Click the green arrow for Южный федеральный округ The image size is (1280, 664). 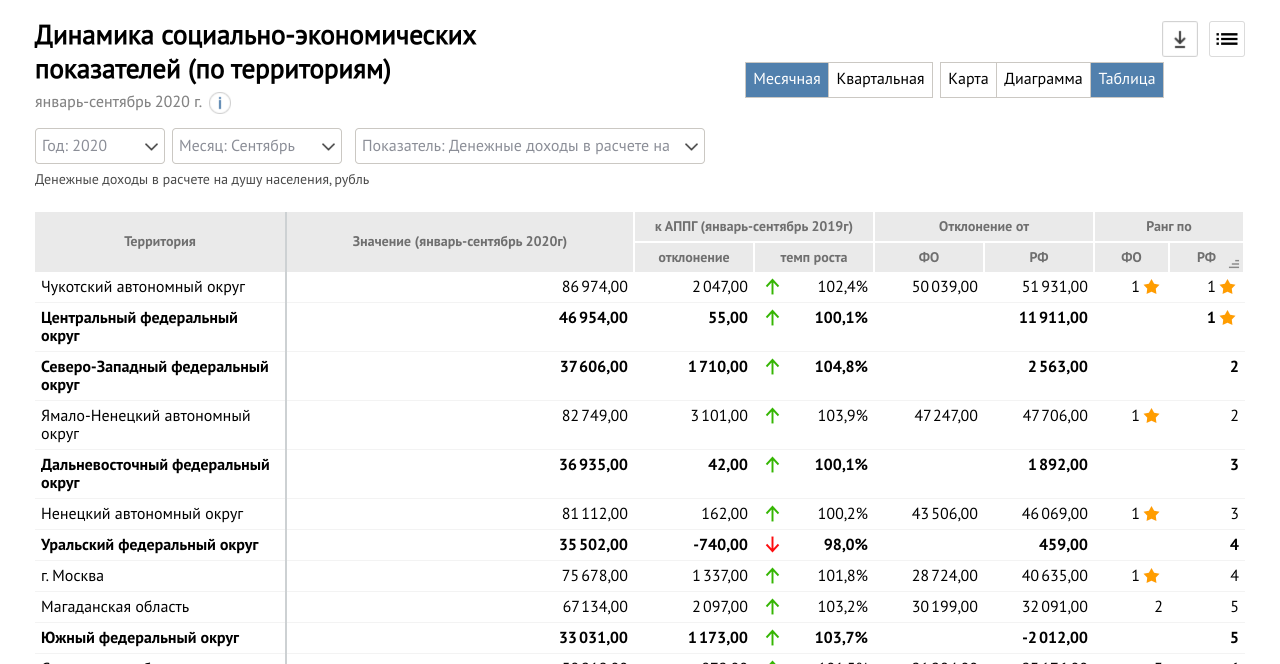click(x=771, y=637)
